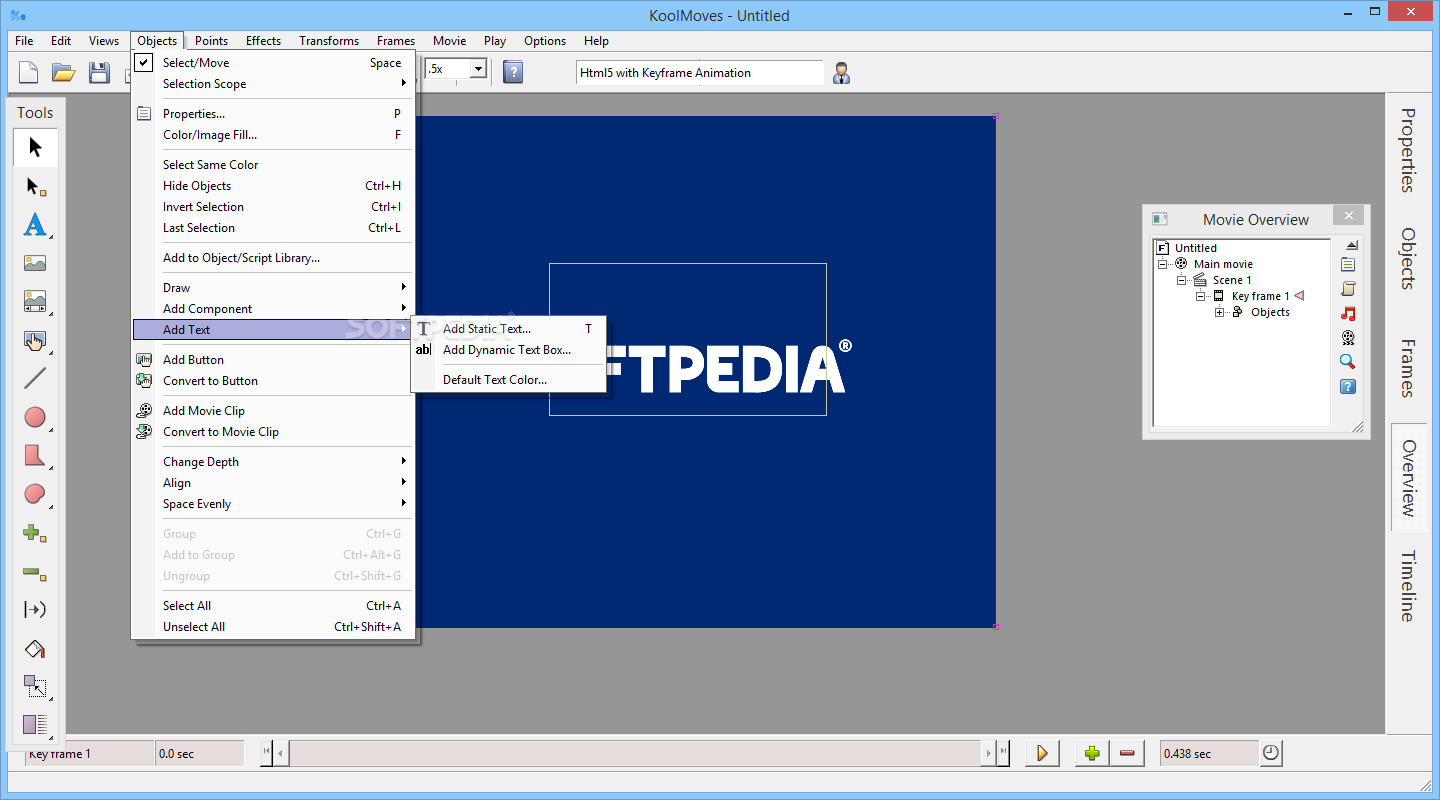The image size is (1440, 800).
Task: Open the Change Depth submenu
Action: point(273,462)
